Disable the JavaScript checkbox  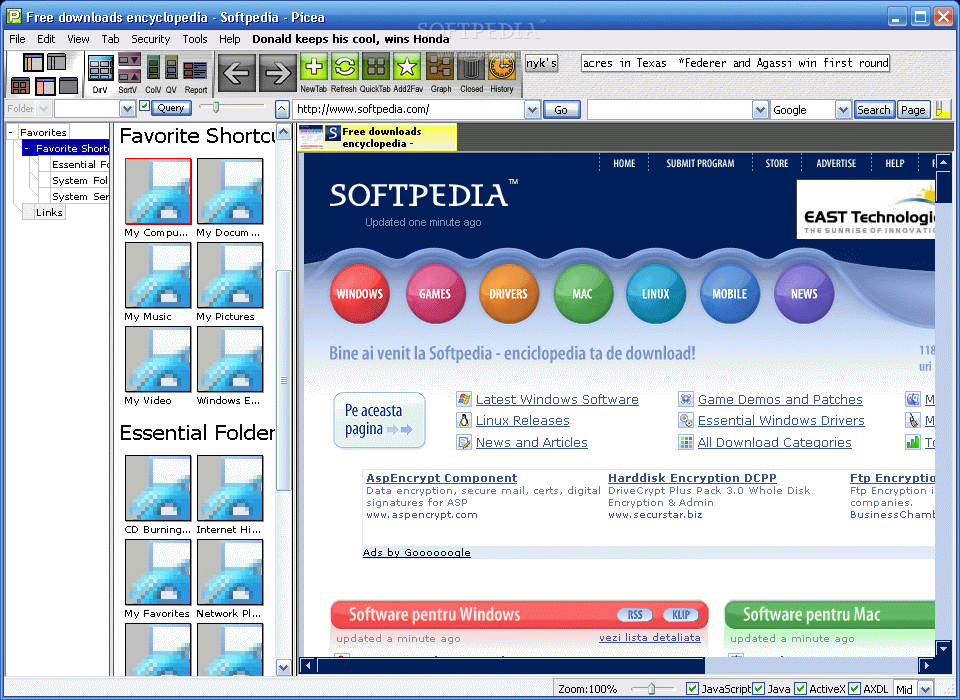point(692,688)
